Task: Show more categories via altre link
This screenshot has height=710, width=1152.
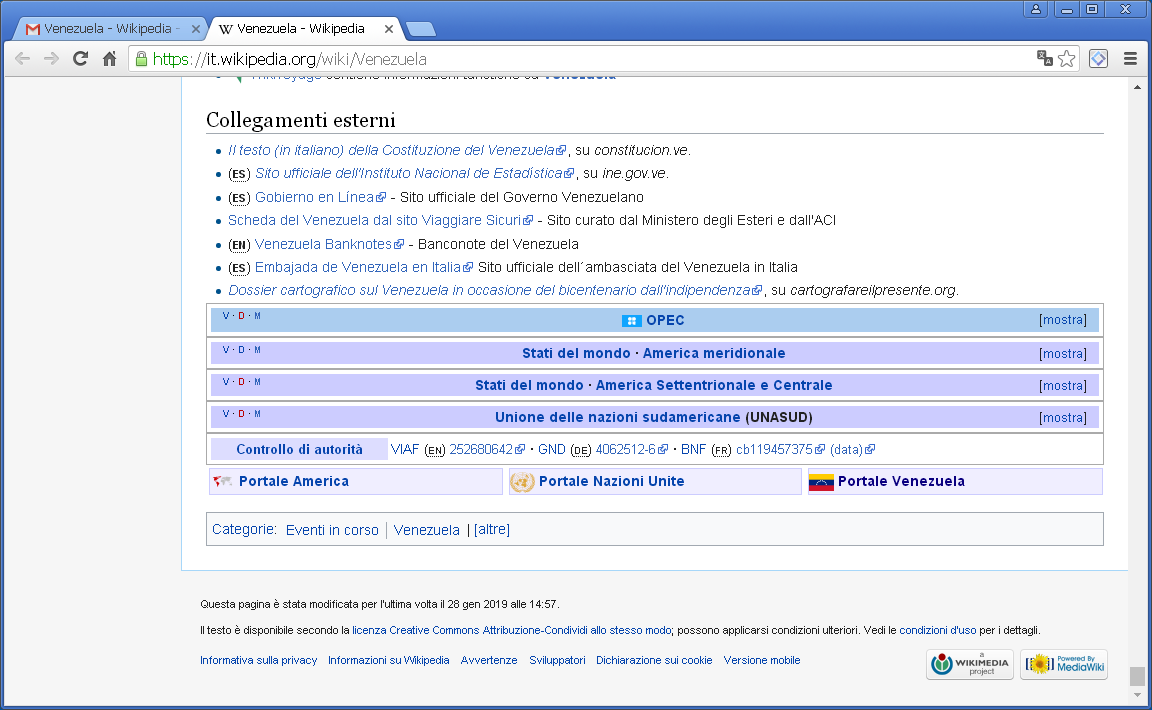Action: click(x=491, y=529)
